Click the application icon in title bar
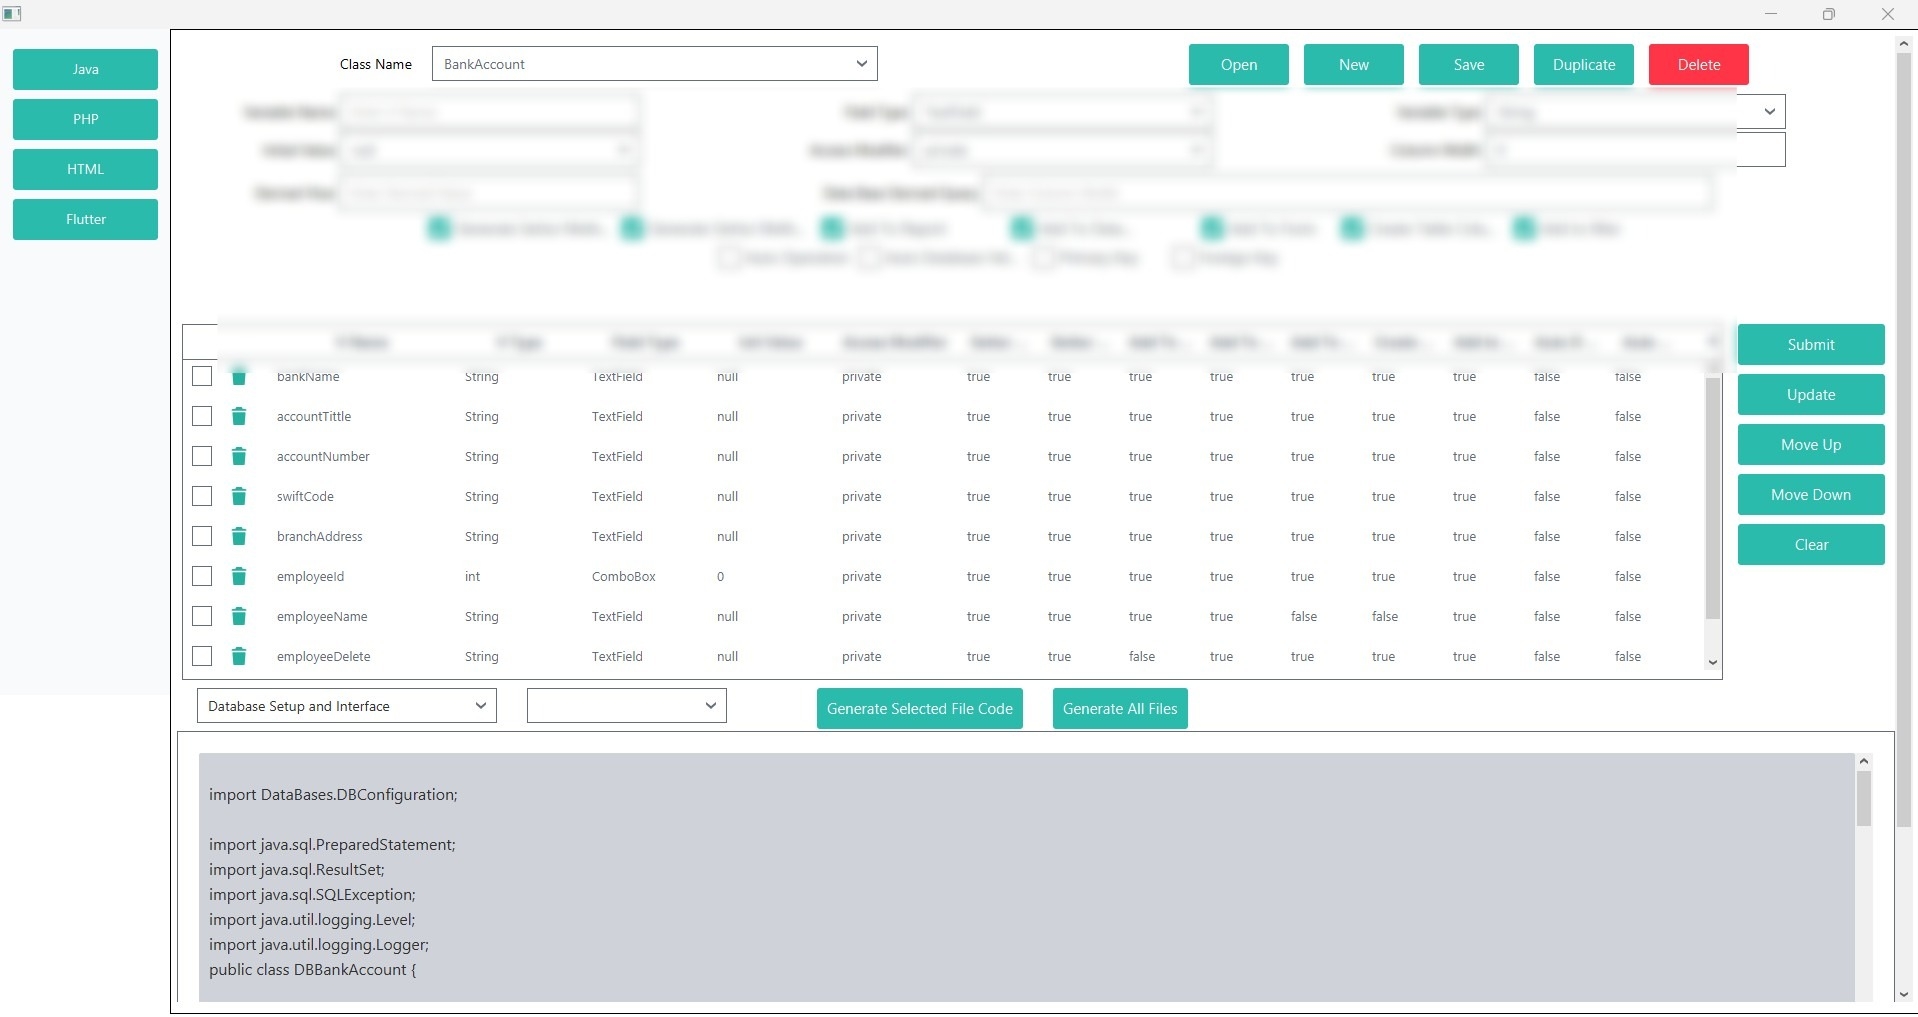Viewport: 1918px width, 1017px height. 13,14
